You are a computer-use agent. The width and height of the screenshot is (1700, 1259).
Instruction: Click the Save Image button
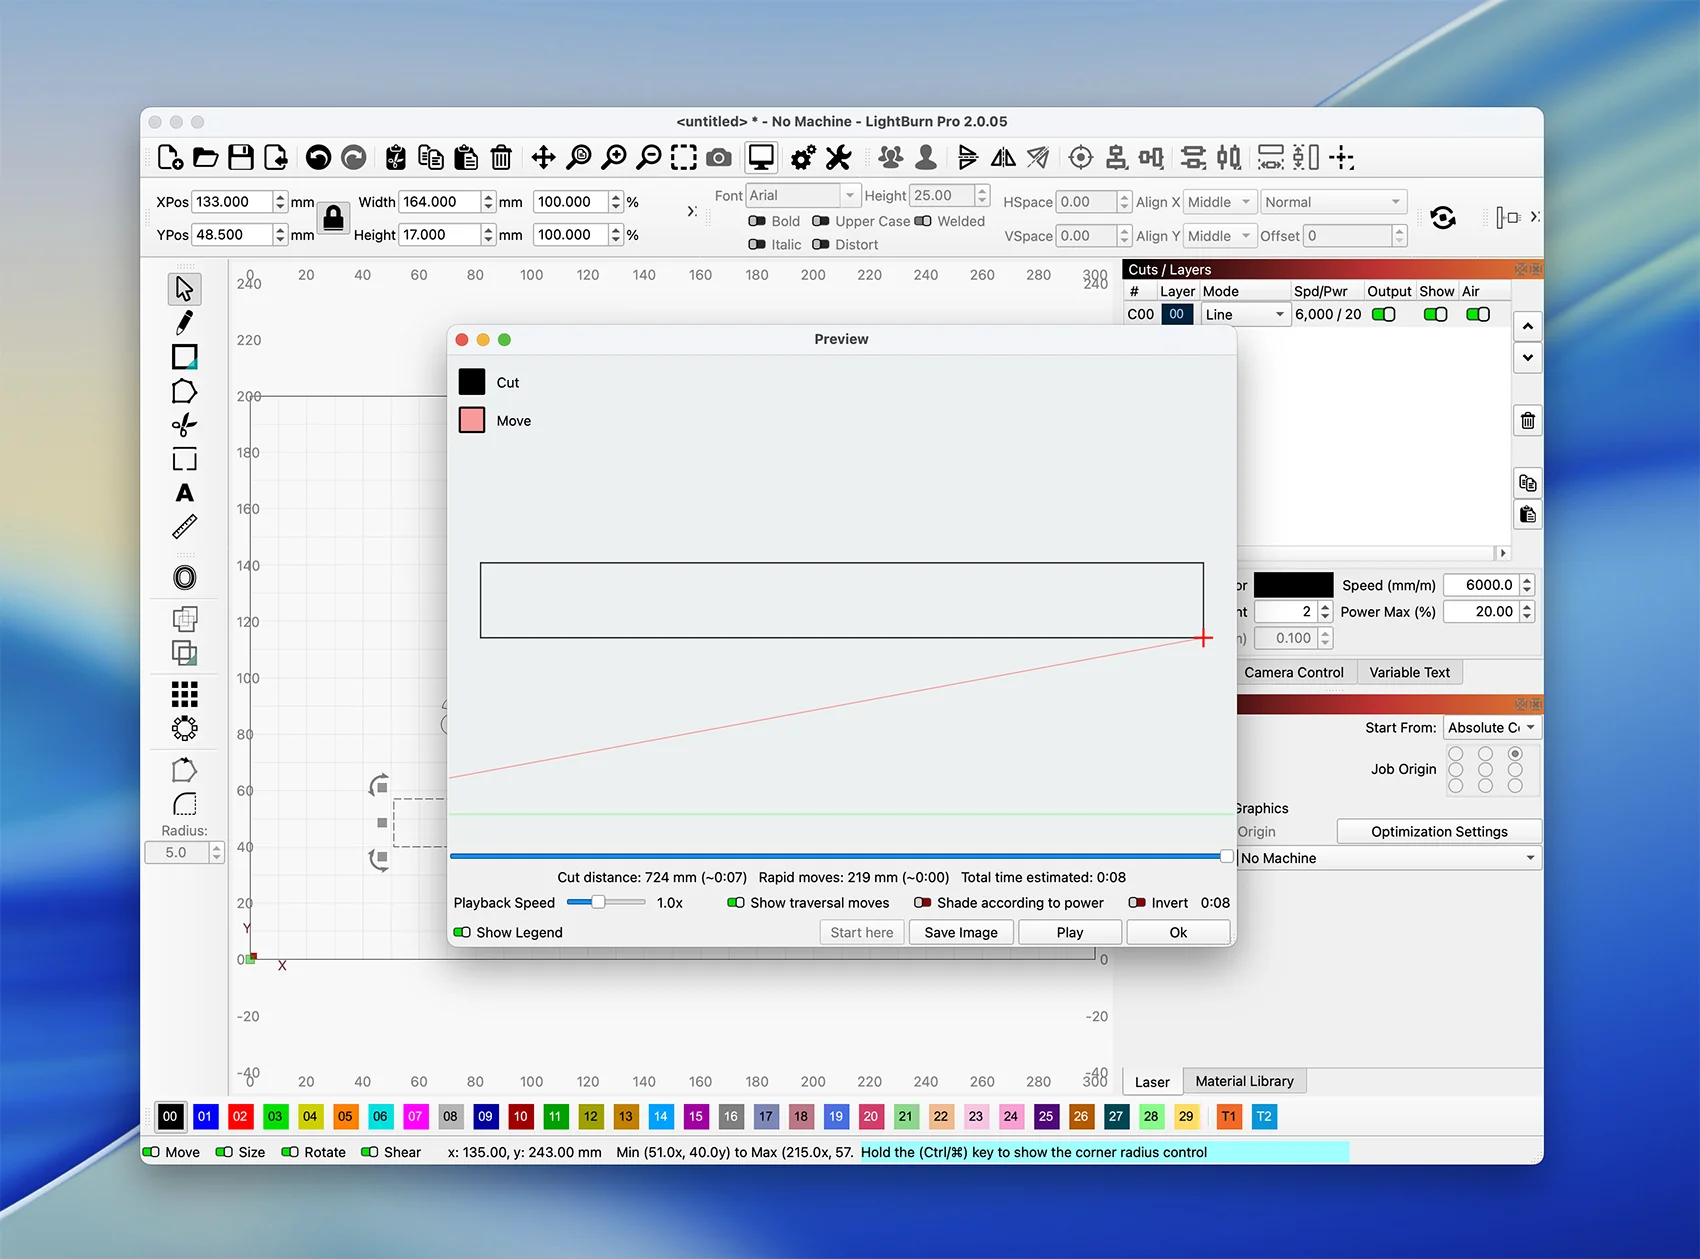(x=960, y=933)
